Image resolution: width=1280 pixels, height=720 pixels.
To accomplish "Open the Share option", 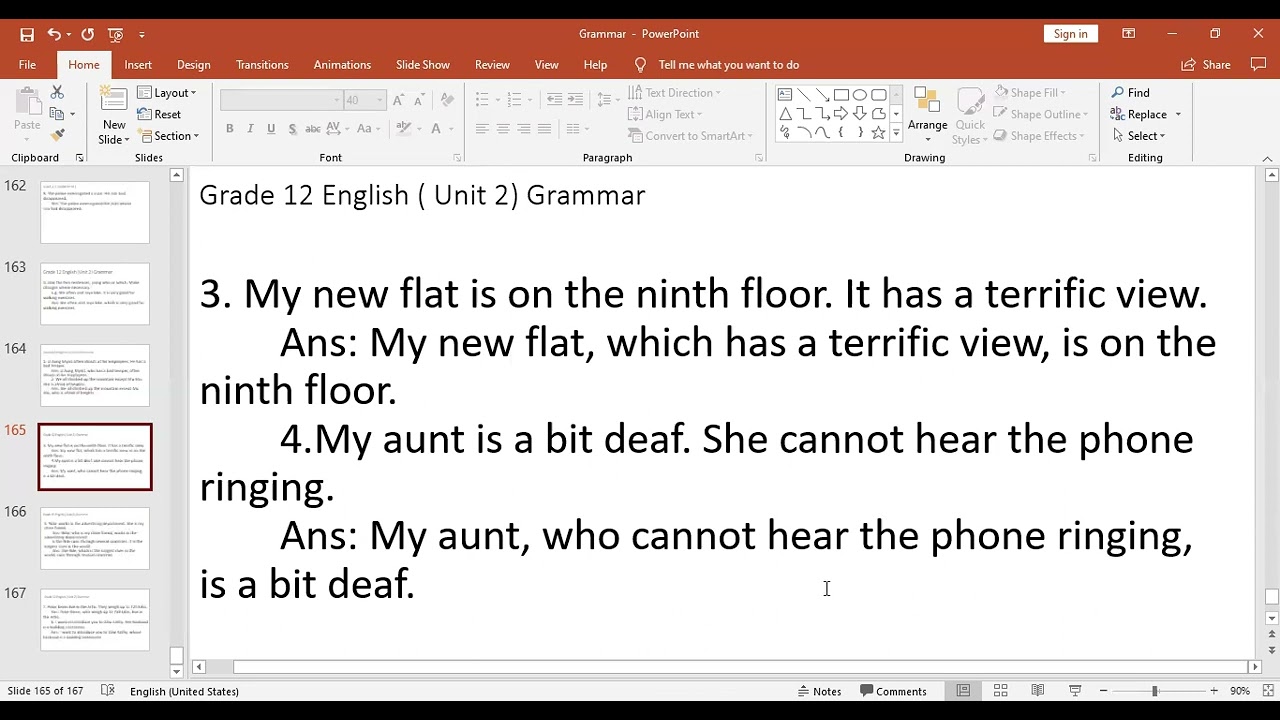I will tap(1206, 65).
